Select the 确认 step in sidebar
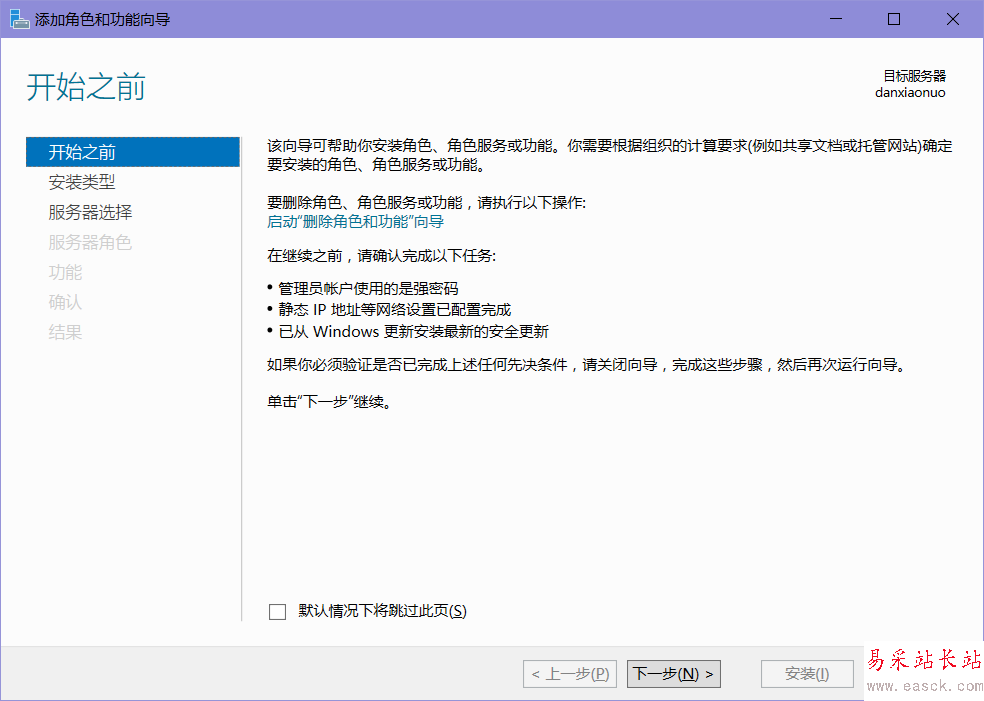The image size is (984, 701). click(x=65, y=302)
